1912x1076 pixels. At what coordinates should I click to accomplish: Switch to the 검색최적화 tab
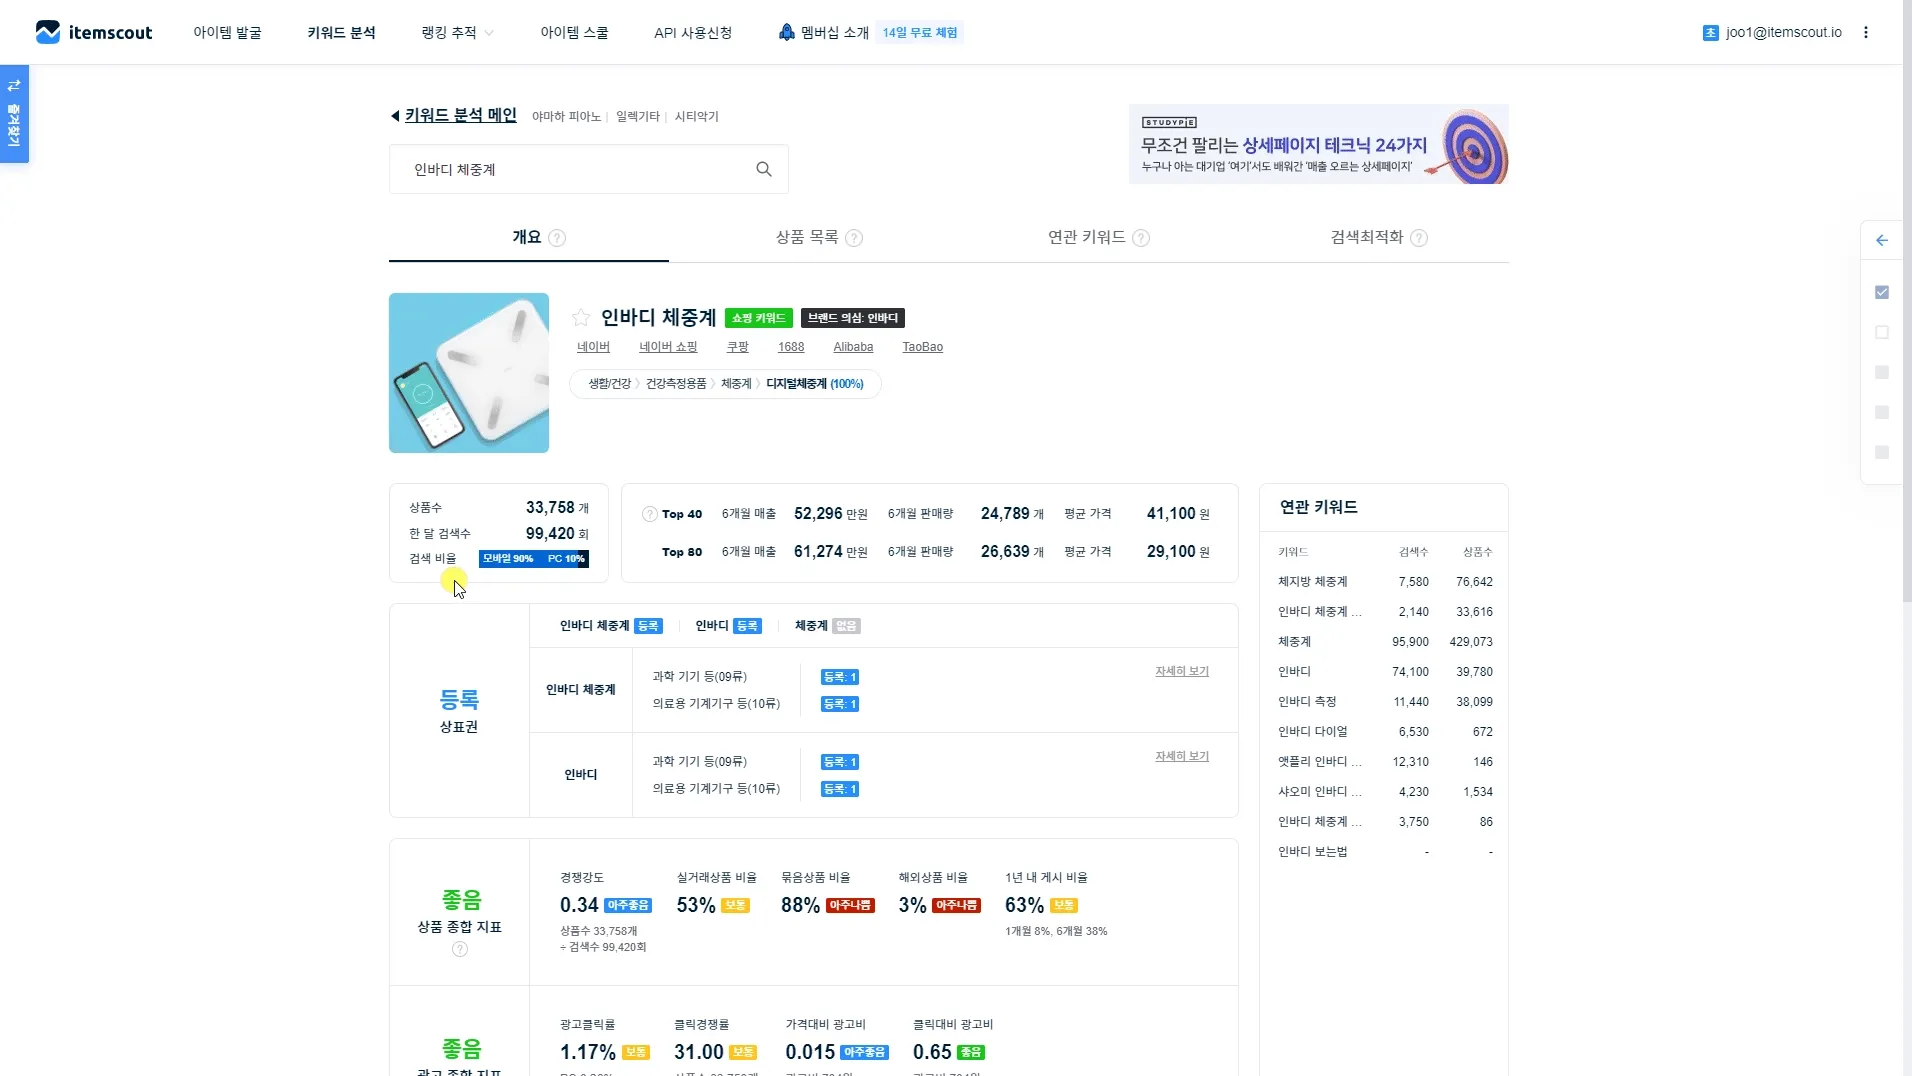[1367, 237]
